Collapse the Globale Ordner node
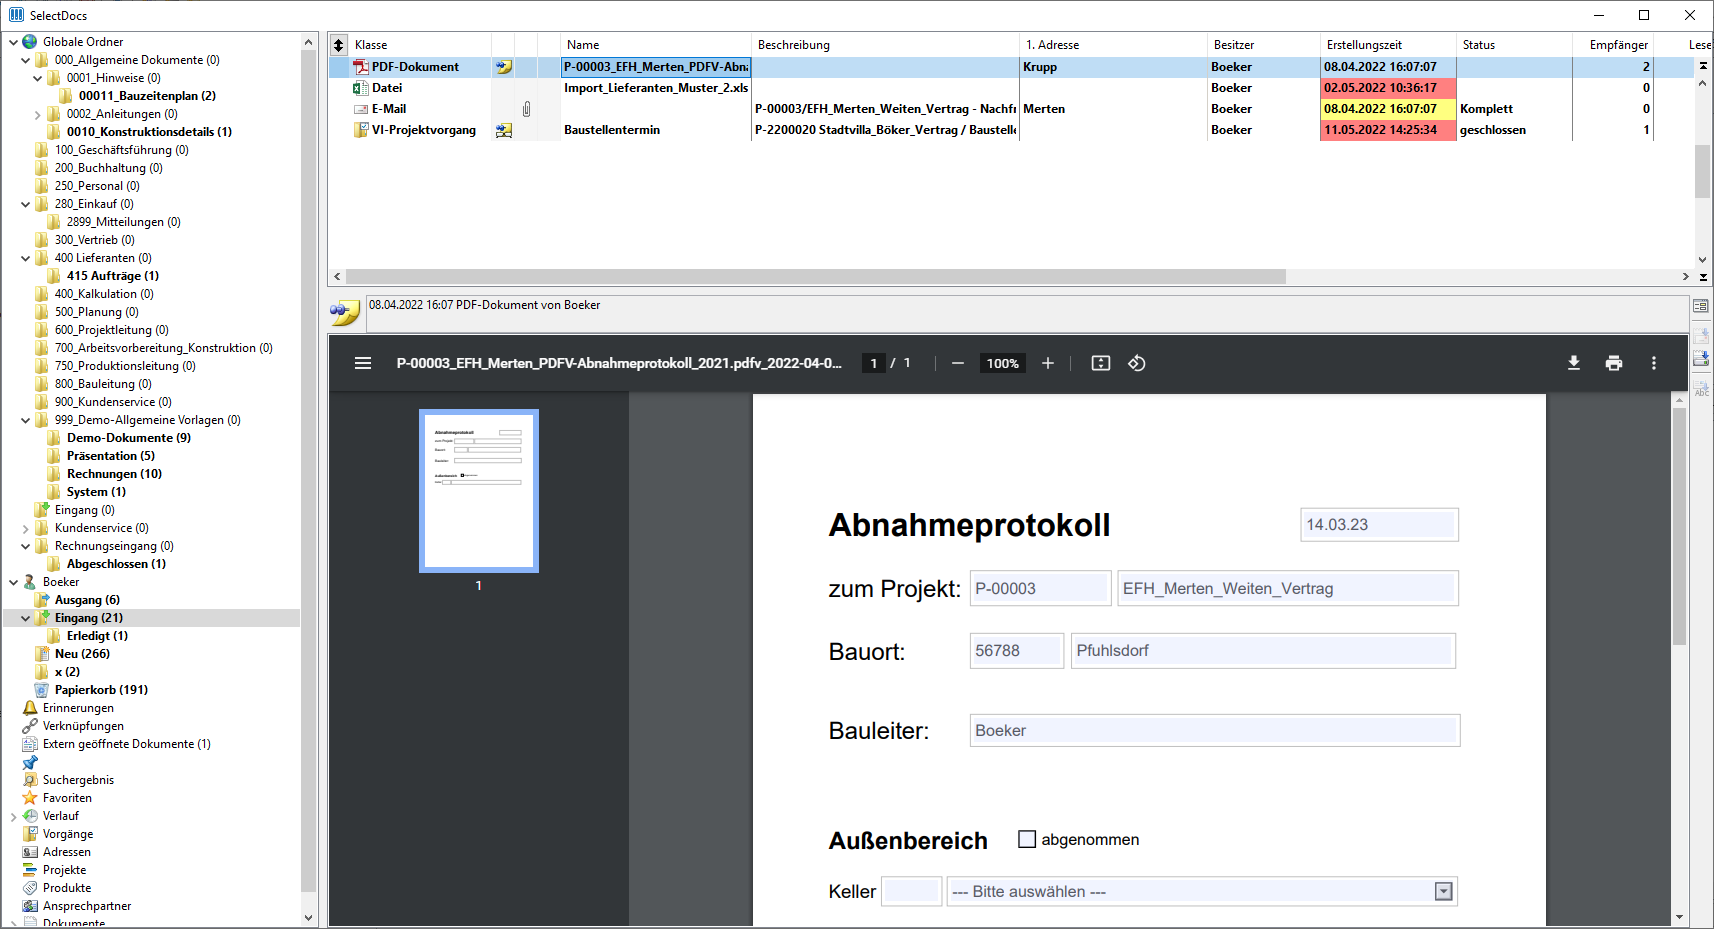The image size is (1714, 929). point(13,42)
